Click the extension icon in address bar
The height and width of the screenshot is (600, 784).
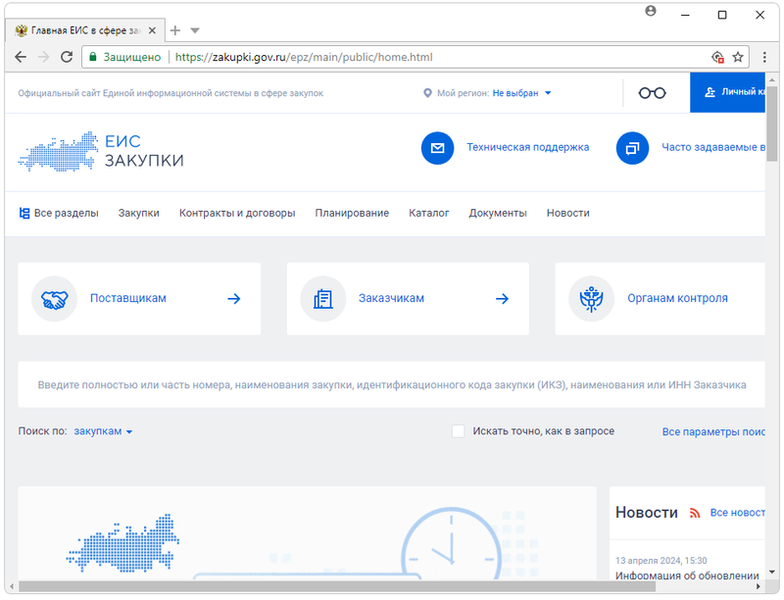[x=718, y=57]
